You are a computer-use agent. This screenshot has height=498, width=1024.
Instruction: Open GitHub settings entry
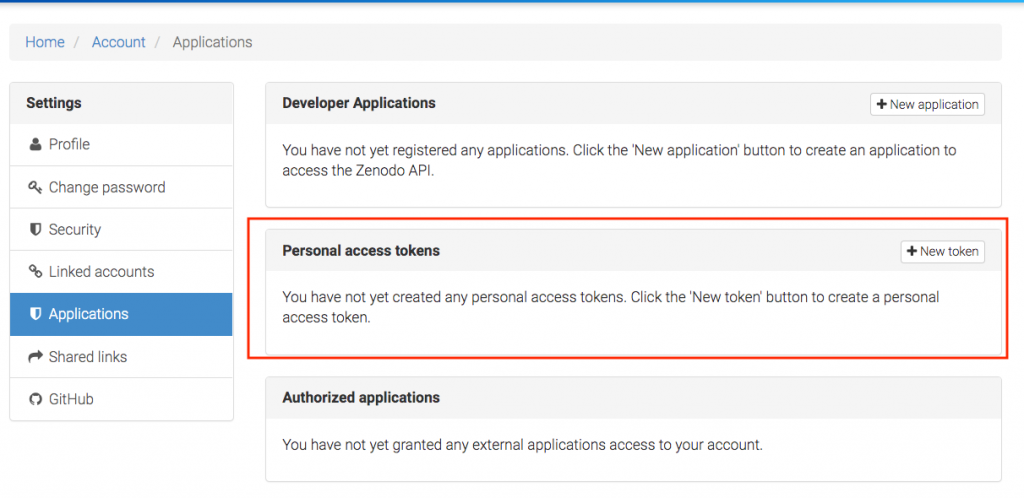(121, 399)
